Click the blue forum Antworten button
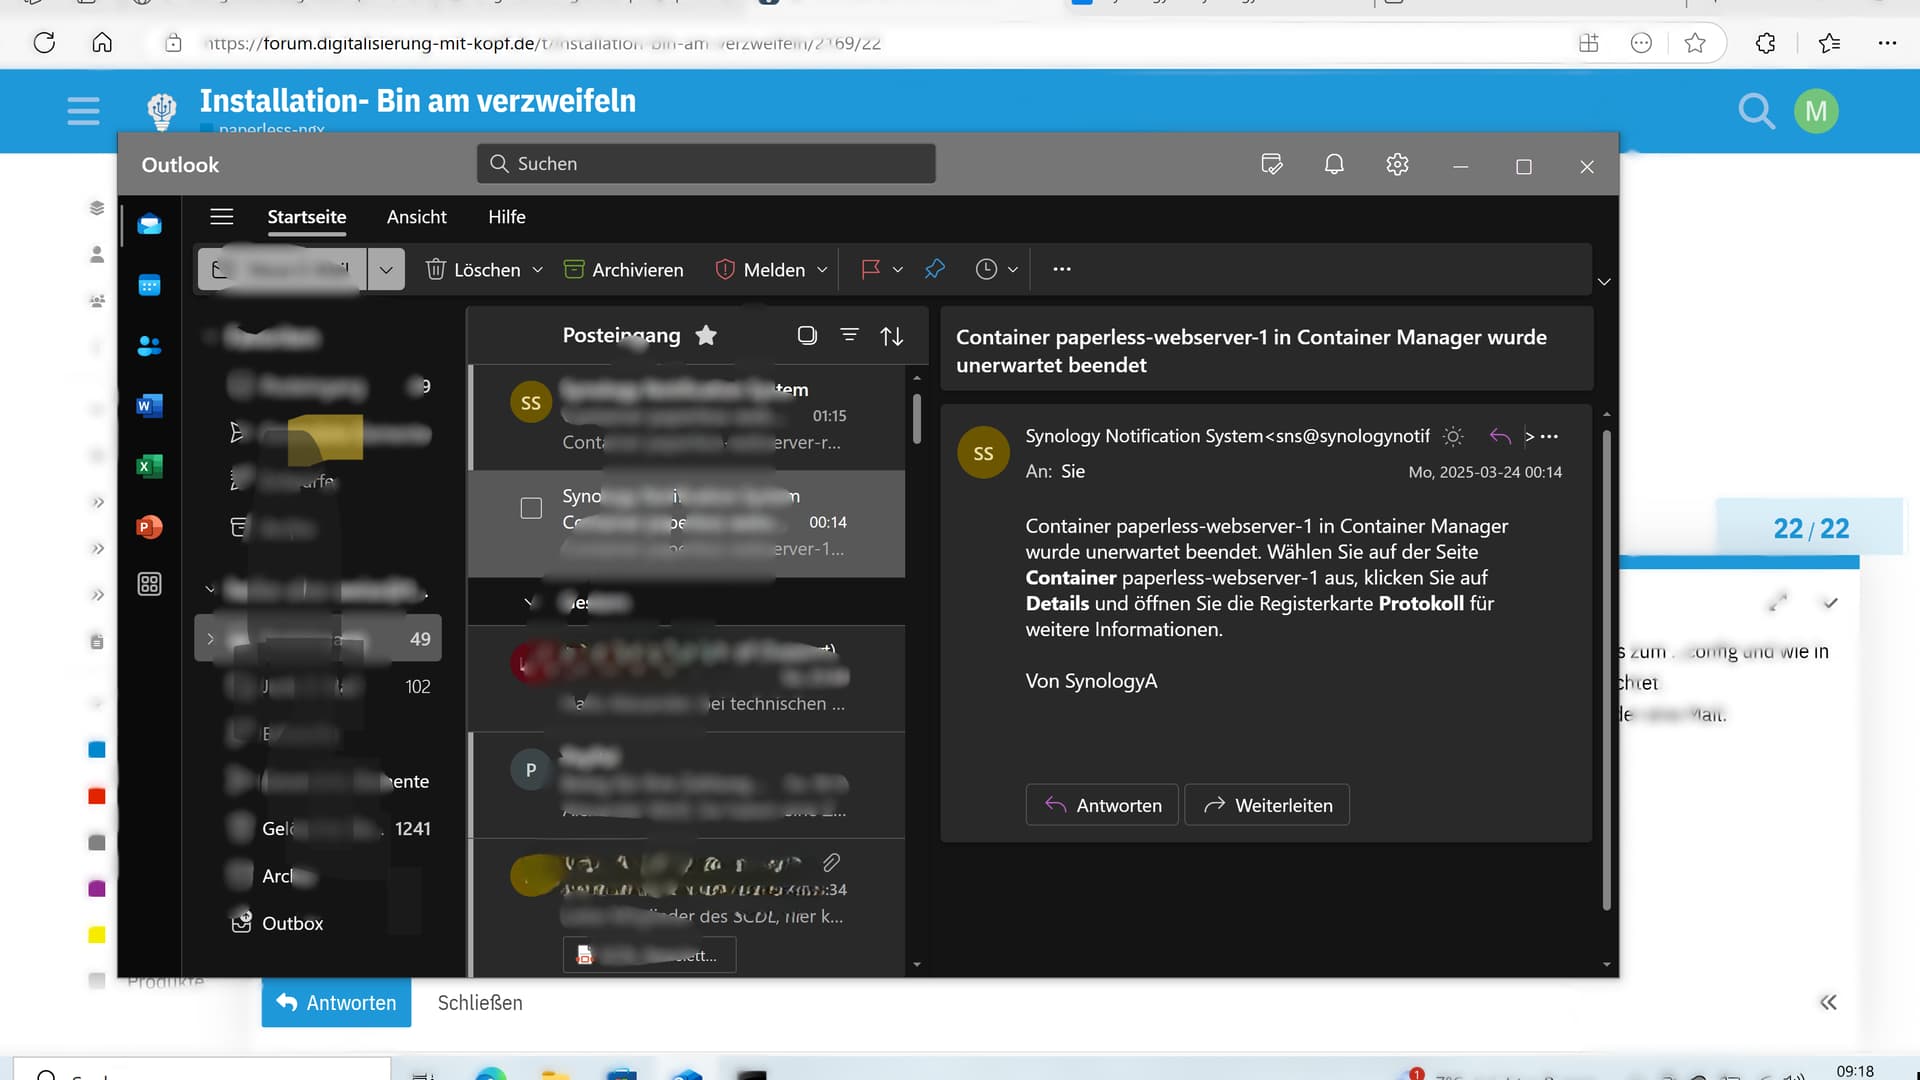Screen dimensions: 1920x1080 click(x=336, y=1003)
